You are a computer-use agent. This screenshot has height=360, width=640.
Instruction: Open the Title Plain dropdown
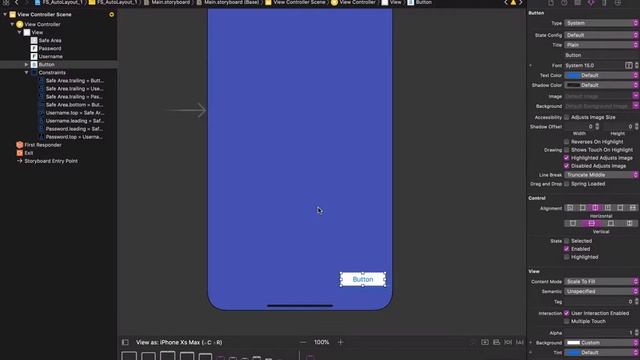(x=601, y=45)
